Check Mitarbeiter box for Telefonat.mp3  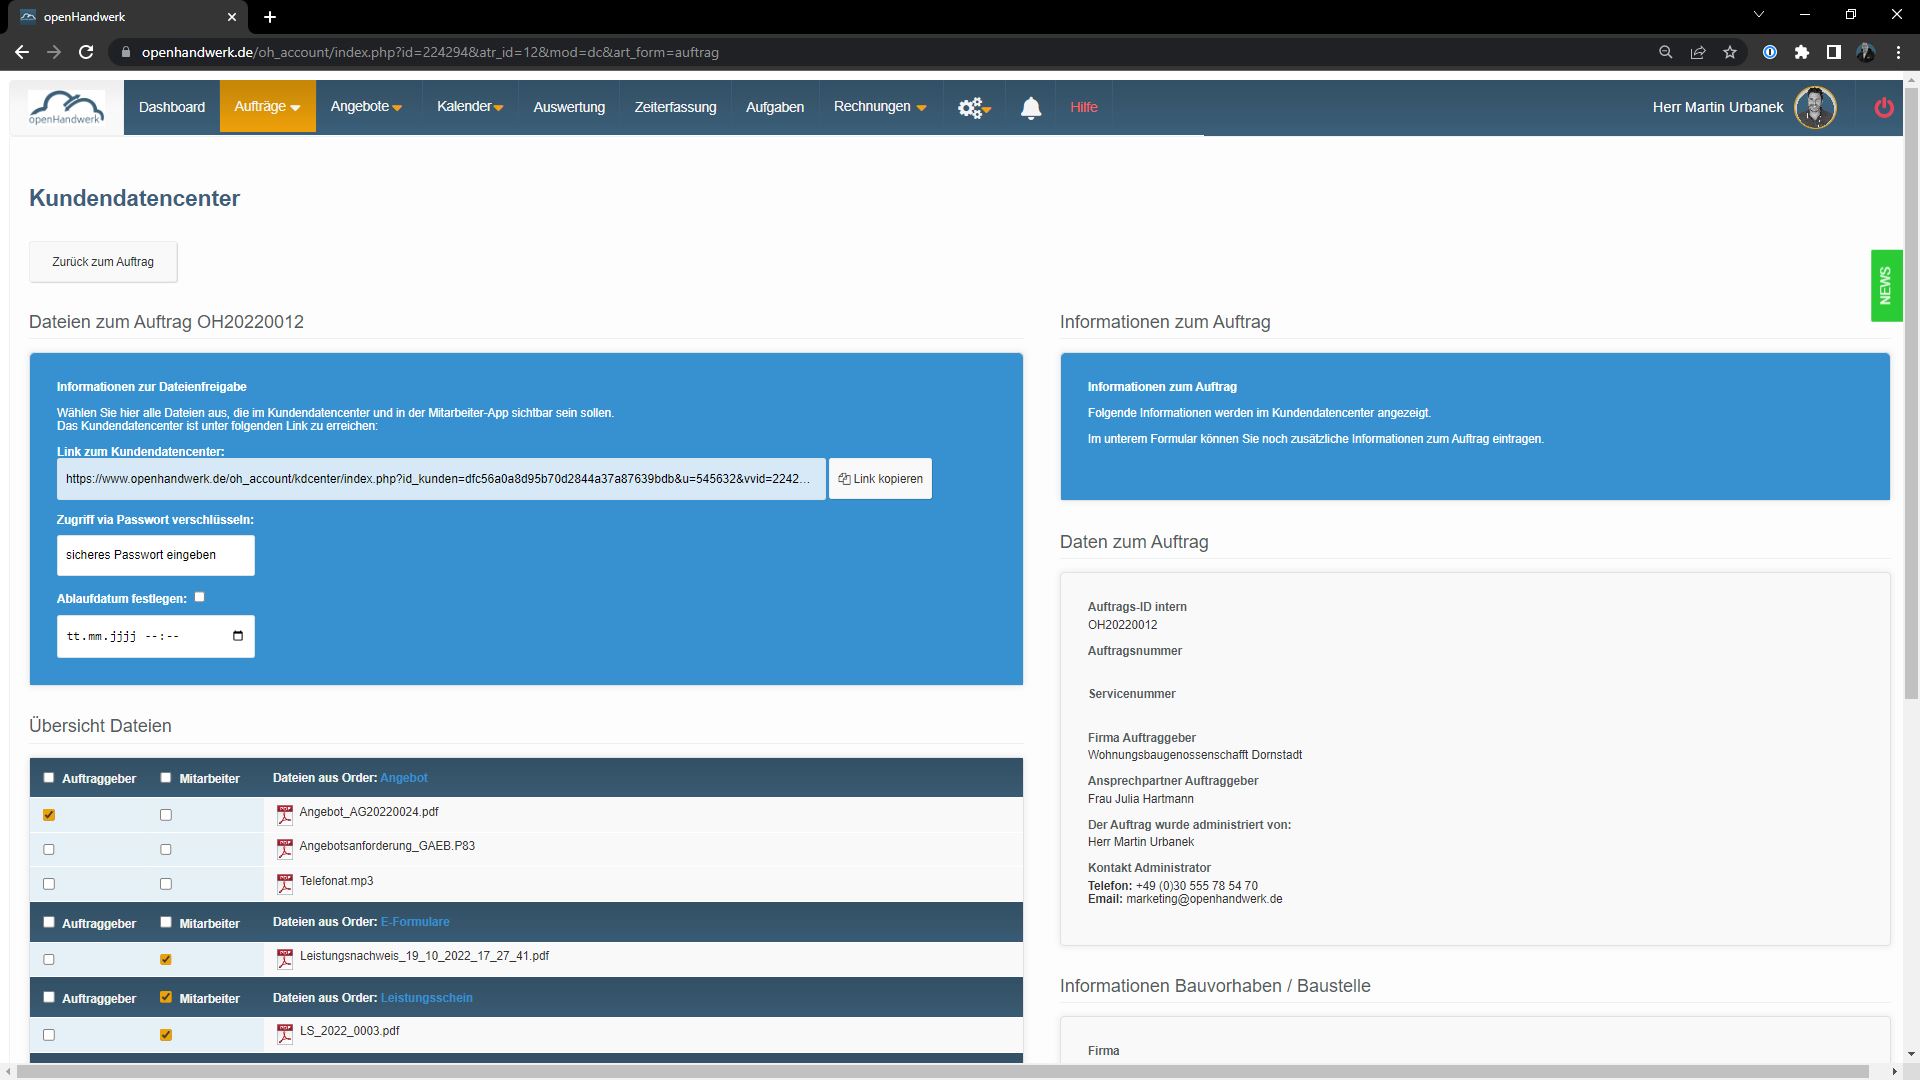click(166, 884)
